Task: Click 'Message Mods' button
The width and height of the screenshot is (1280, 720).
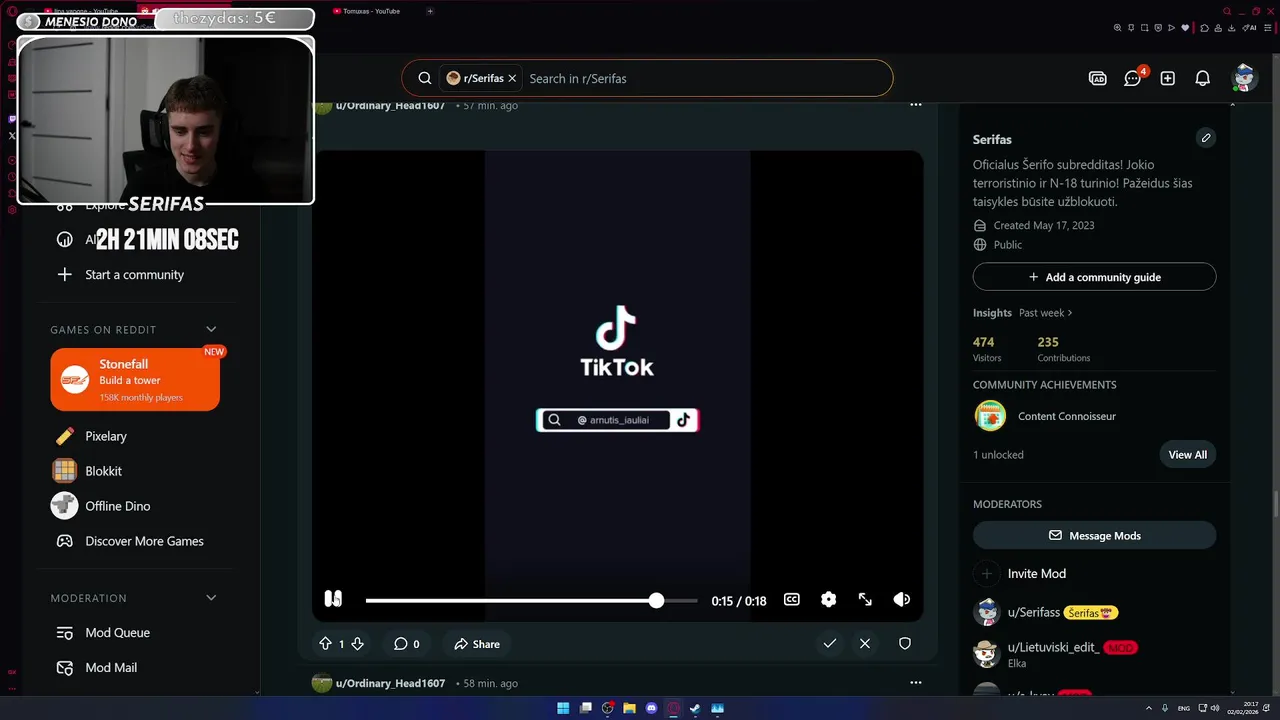Action: pos(1094,535)
